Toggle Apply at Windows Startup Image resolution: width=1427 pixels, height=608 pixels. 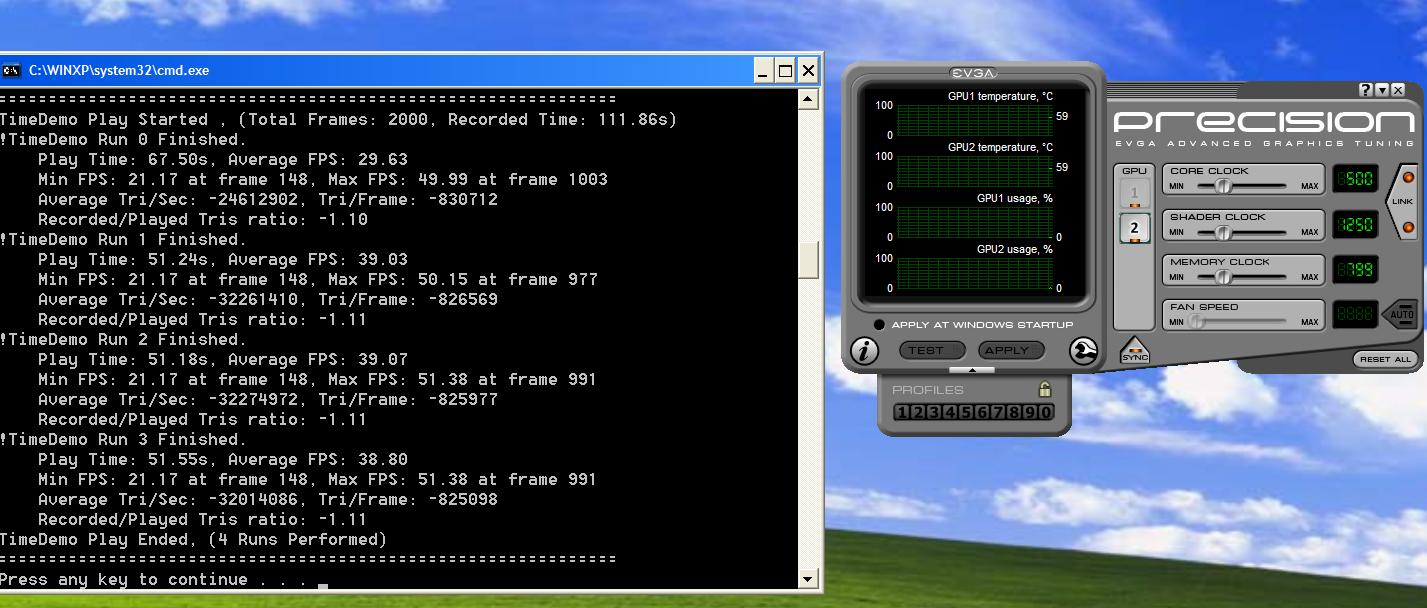pyautogui.click(x=879, y=324)
